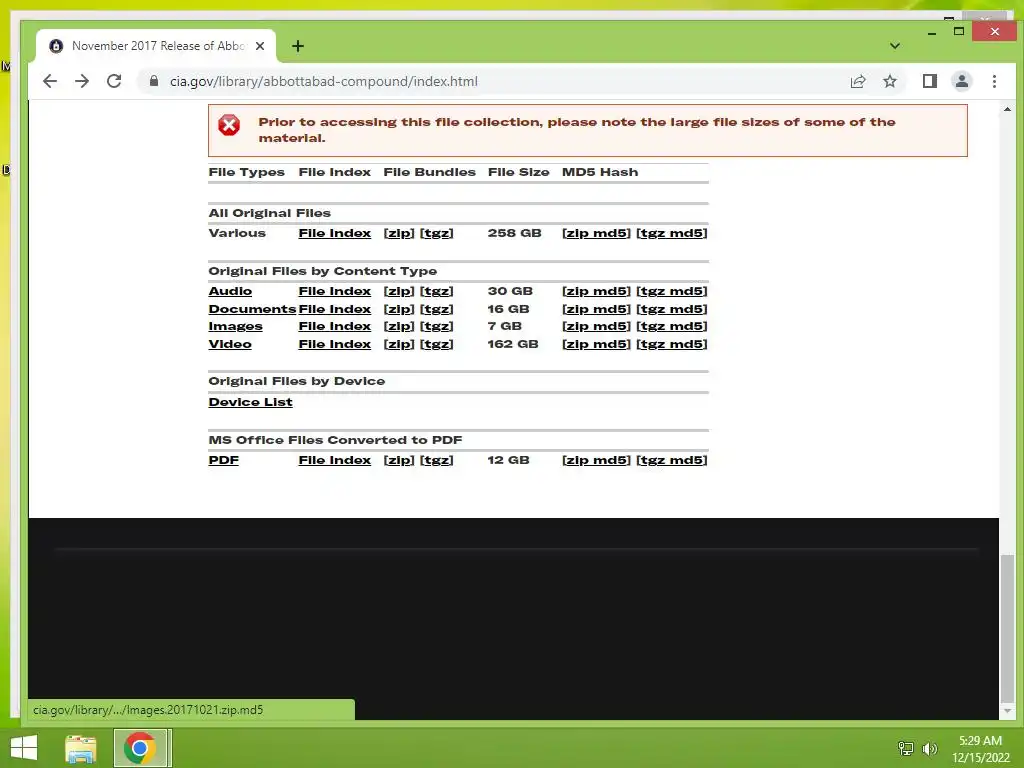Open the Various File Index link

click(334, 233)
